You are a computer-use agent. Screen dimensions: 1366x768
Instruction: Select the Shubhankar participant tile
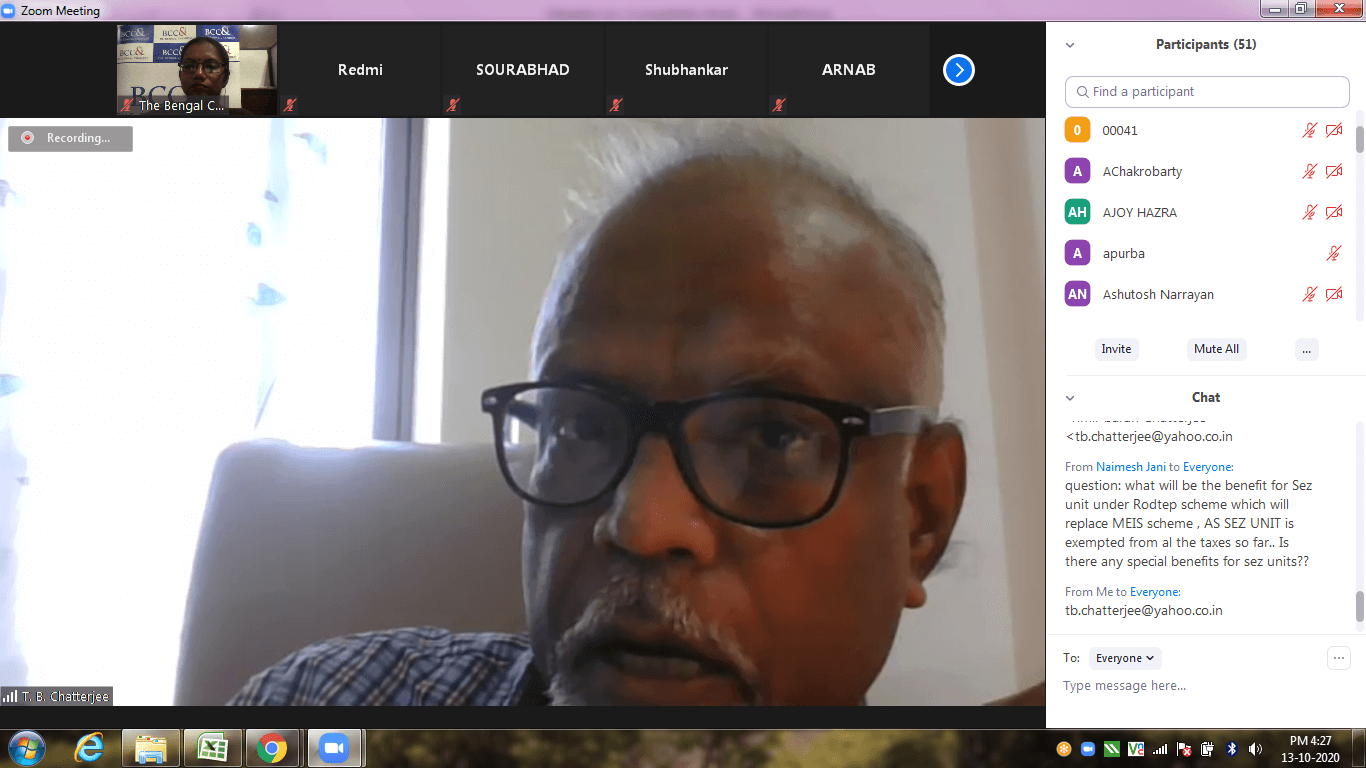(x=686, y=70)
